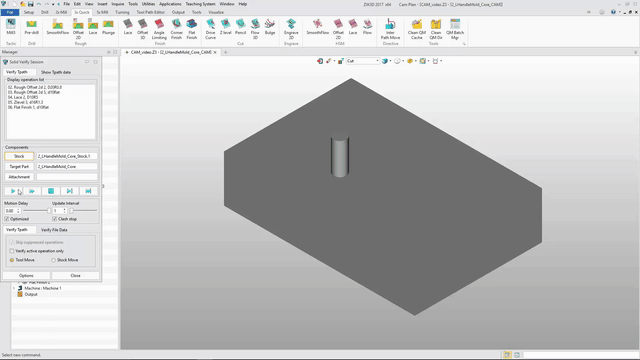Choose the Pencil cut tool

(x=240, y=27)
